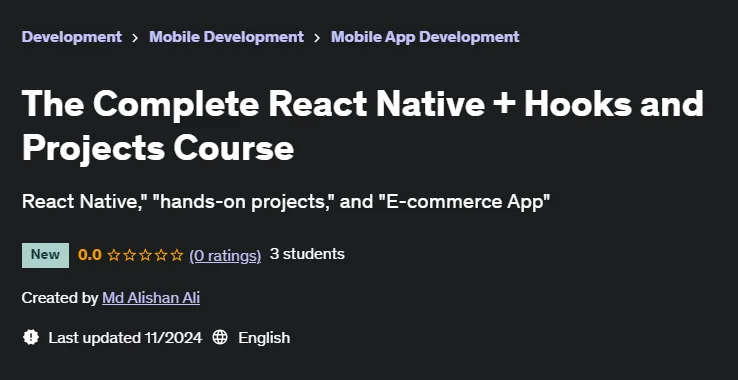Click the Last updated 11/2024 text
738x380 pixels.
[x=125, y=338]
